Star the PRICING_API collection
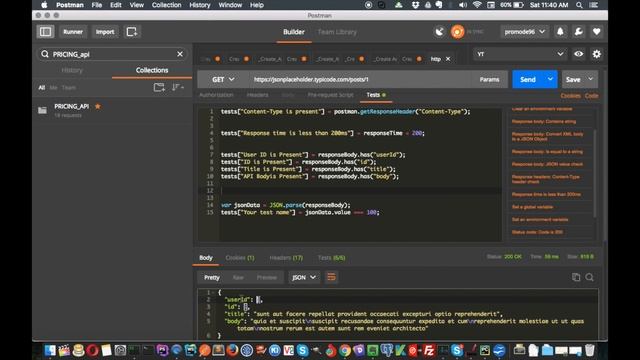 coord(98,106)
